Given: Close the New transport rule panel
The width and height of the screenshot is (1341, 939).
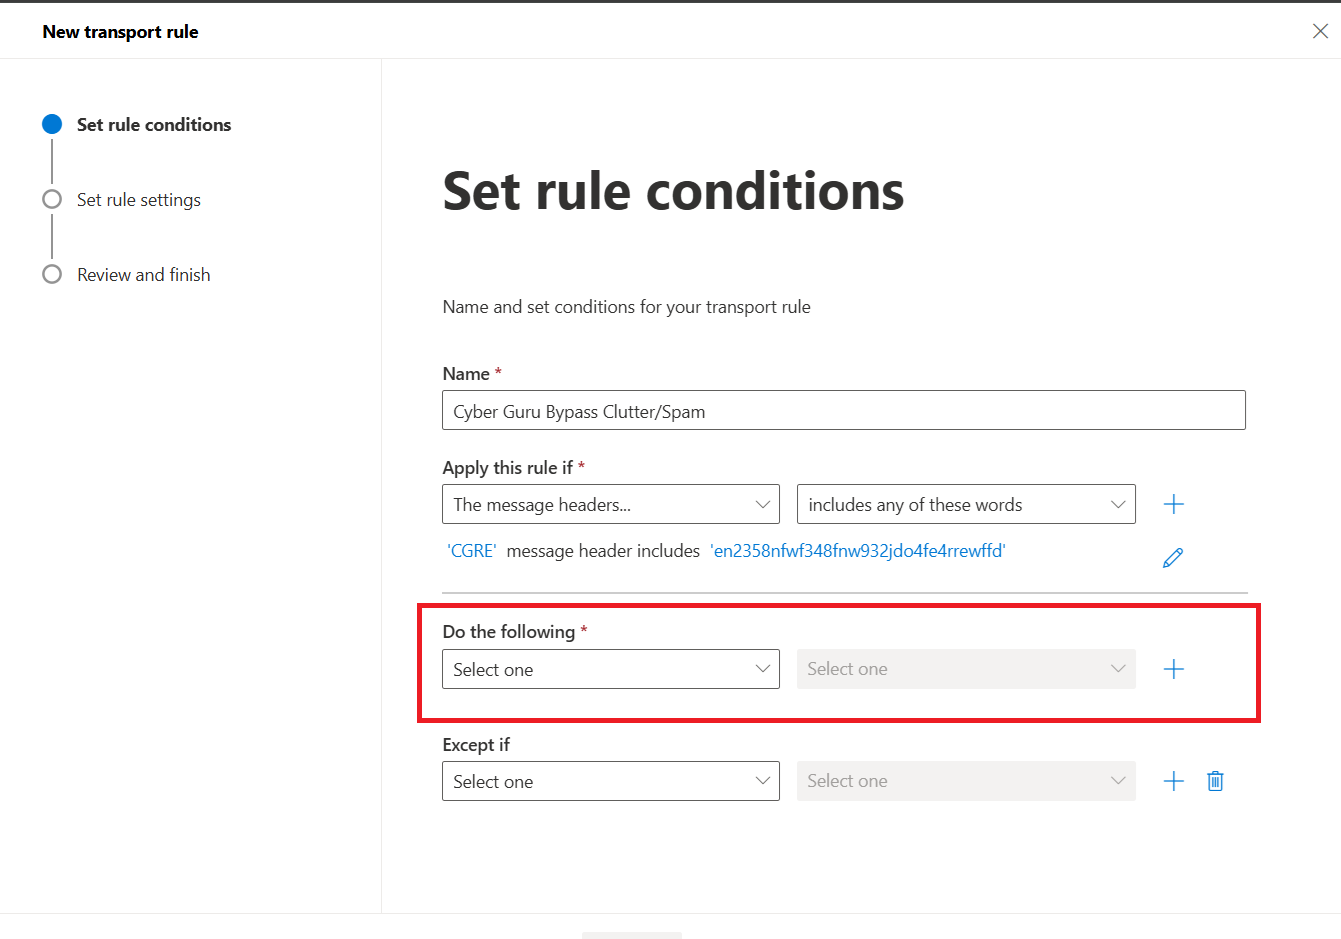Looking at the screenshot, I should click(1320, 31).
